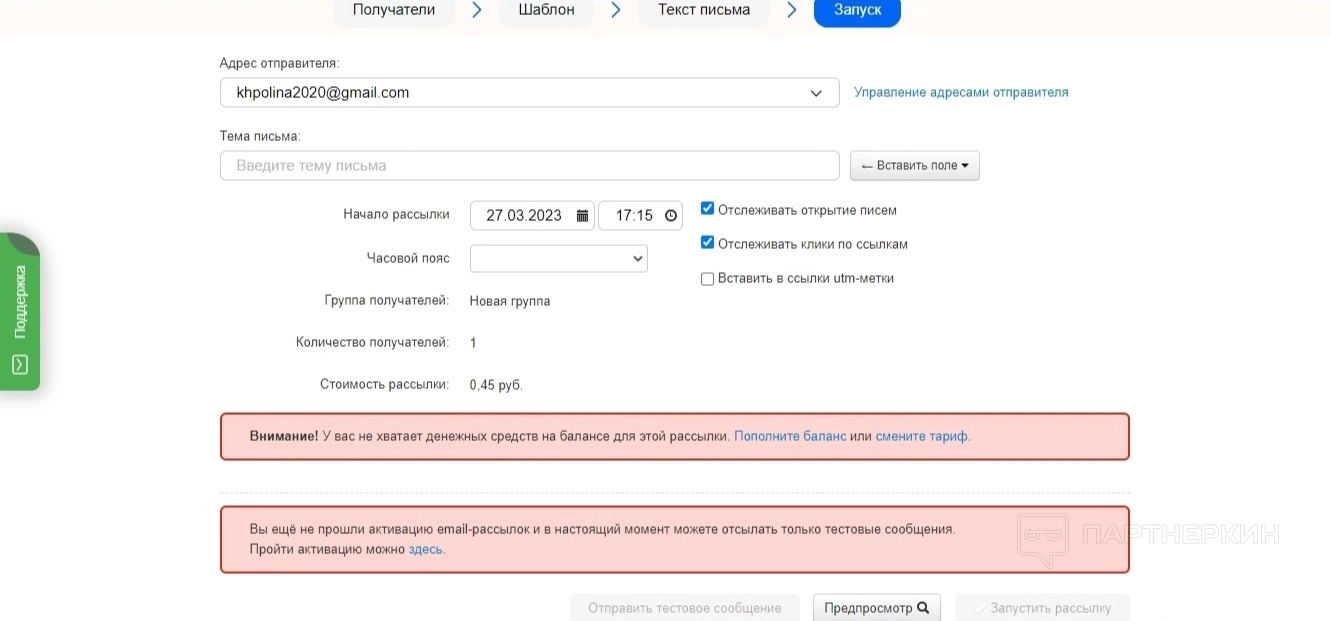Click the magnifier icon on Предпросмотр
The height and width of the screenshot is (621, 1331).
point(923,607)
